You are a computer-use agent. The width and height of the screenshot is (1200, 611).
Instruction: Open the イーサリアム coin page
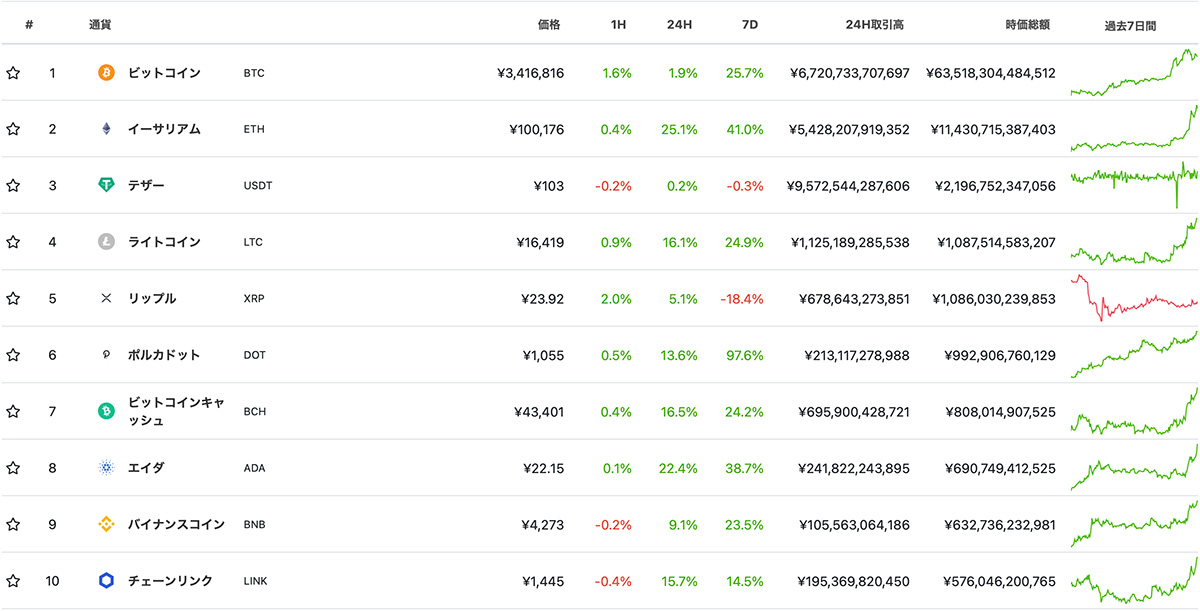click(x=164, y=129)
